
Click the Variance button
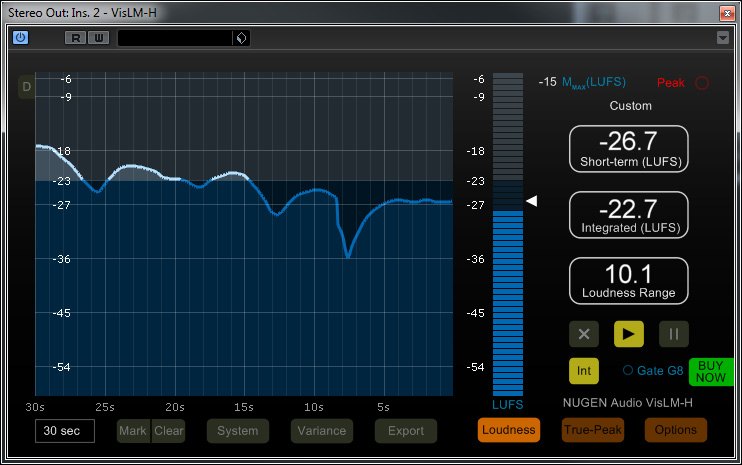(x=322, y=431)
